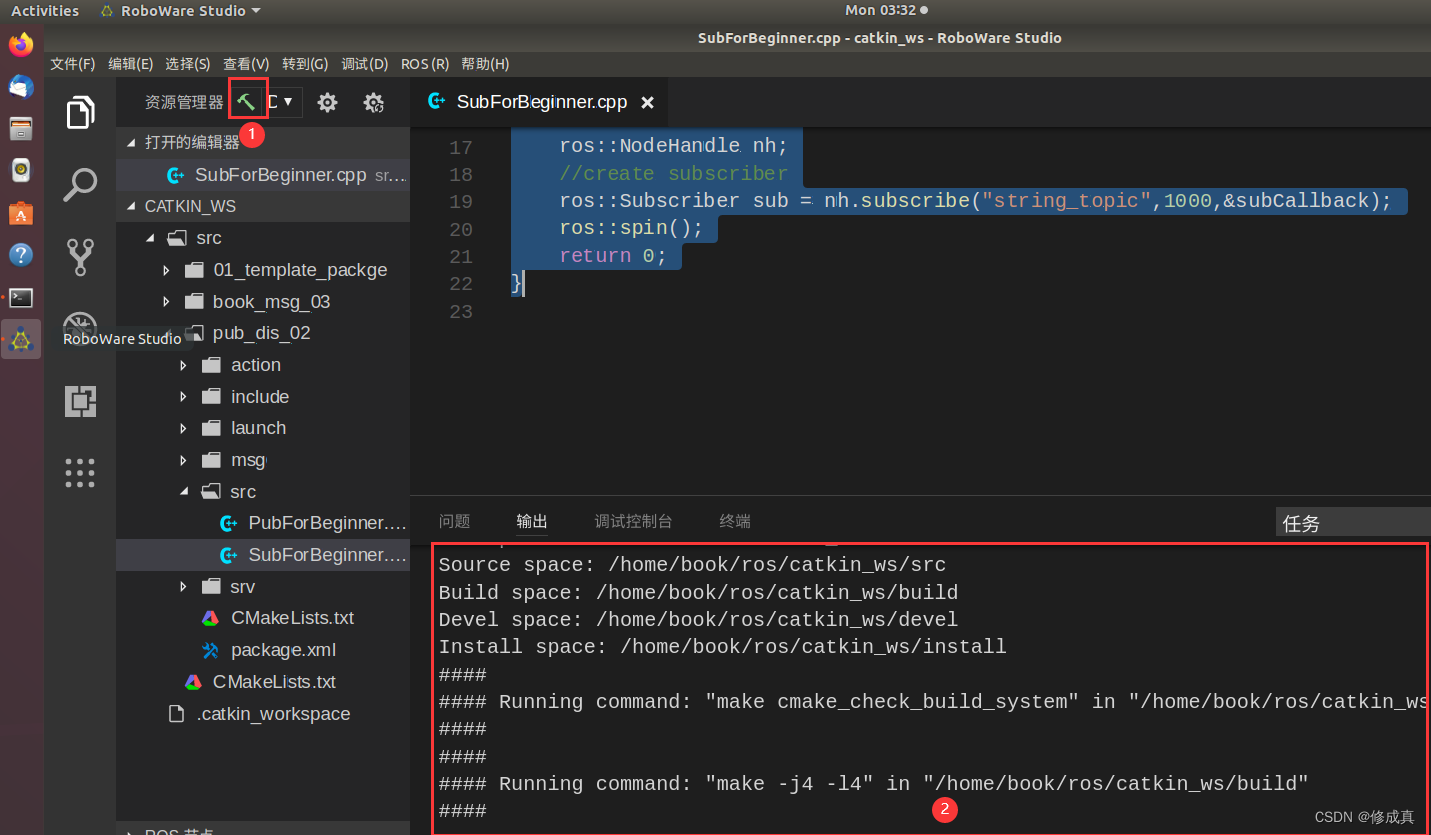Expand the include folder

click(x=183, y=397)
